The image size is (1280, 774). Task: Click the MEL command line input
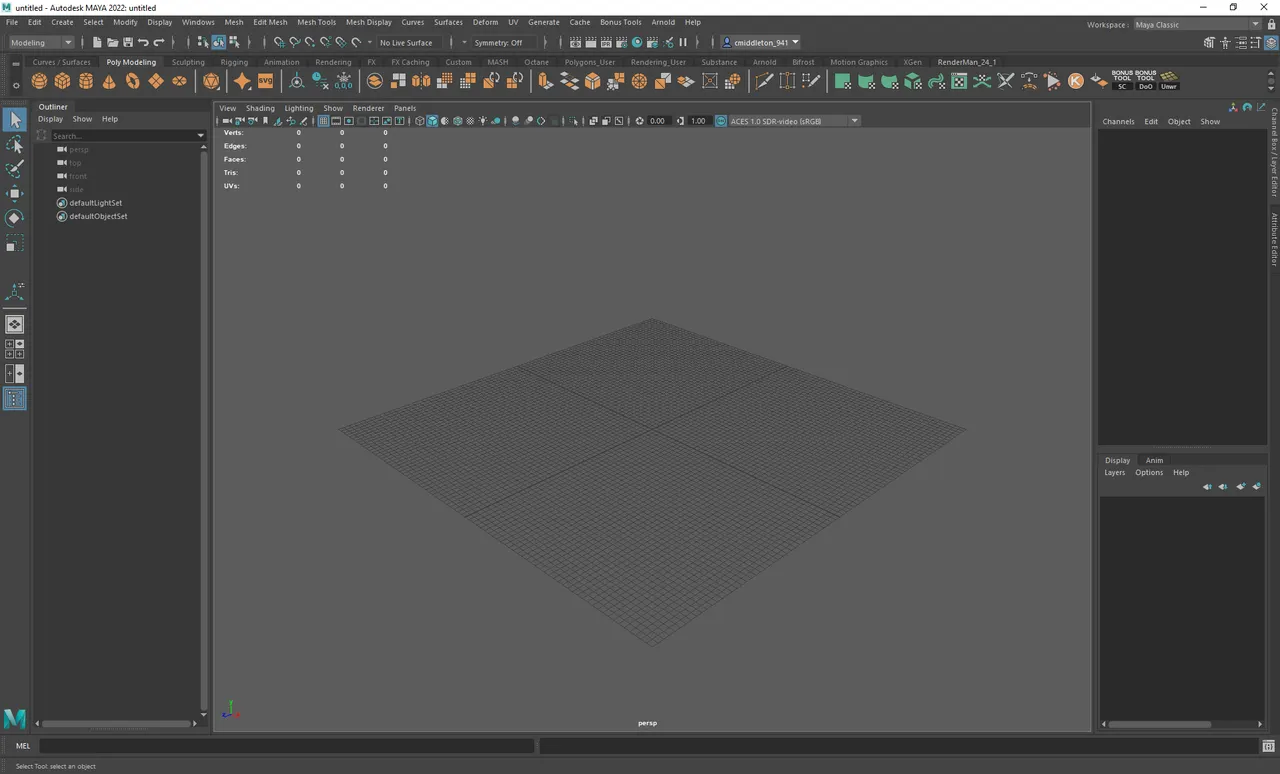287,745
